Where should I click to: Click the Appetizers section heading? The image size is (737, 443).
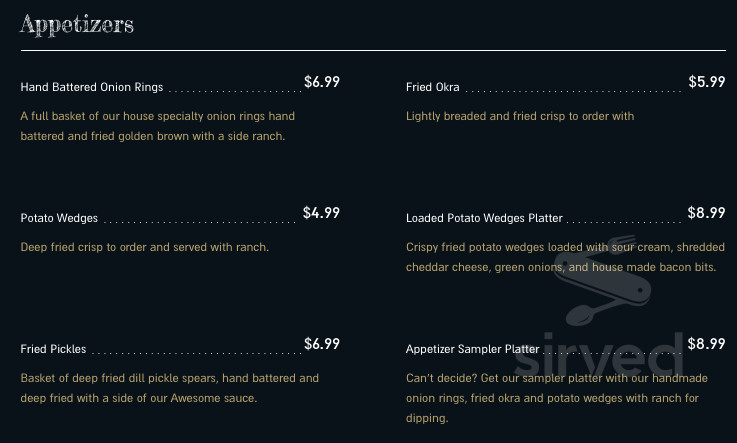(x=77, y=24)
